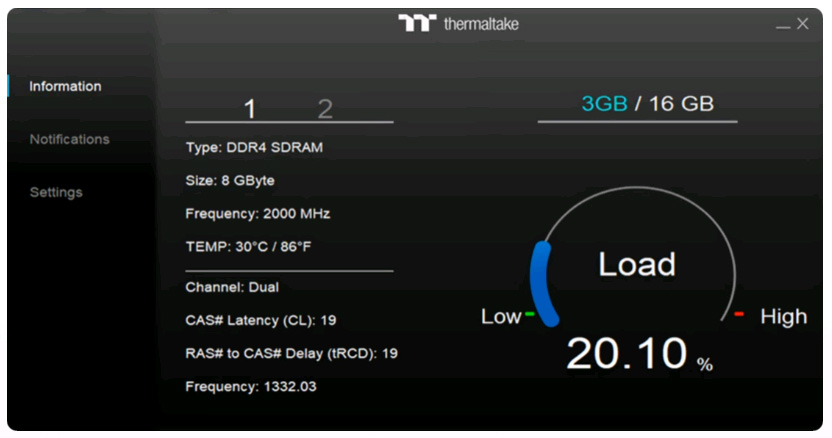832x438 pixels.
Task: Click the green Low indicator mark
Action: (x=530, y=314)
